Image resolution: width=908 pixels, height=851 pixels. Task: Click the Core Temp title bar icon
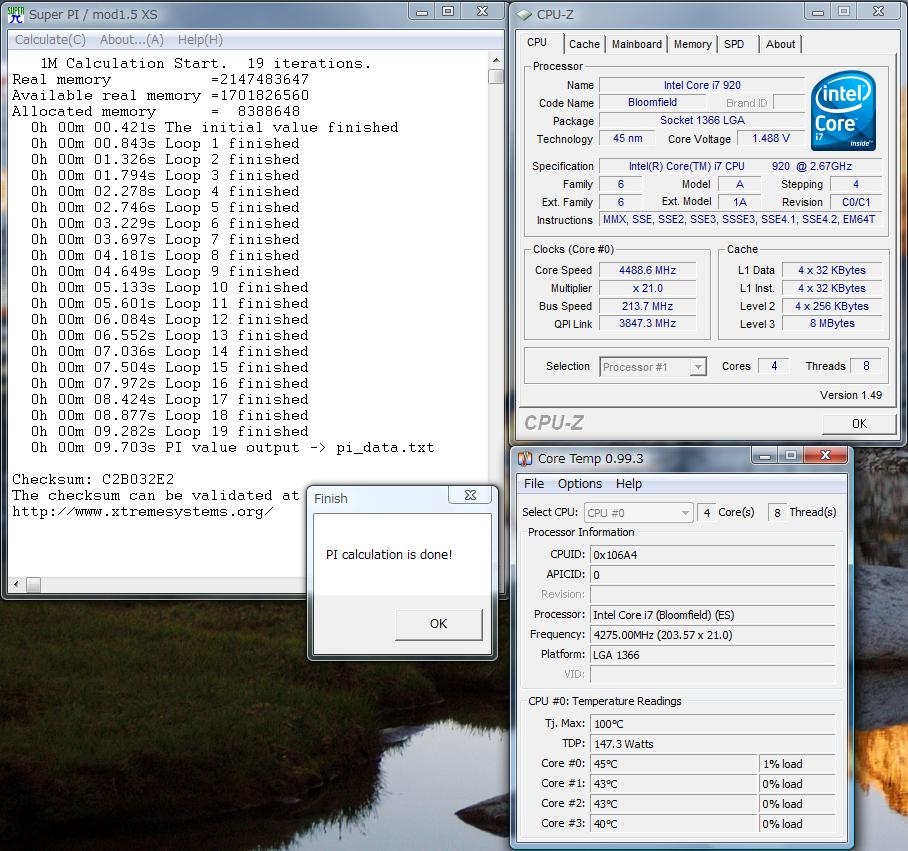coord(523,458)
